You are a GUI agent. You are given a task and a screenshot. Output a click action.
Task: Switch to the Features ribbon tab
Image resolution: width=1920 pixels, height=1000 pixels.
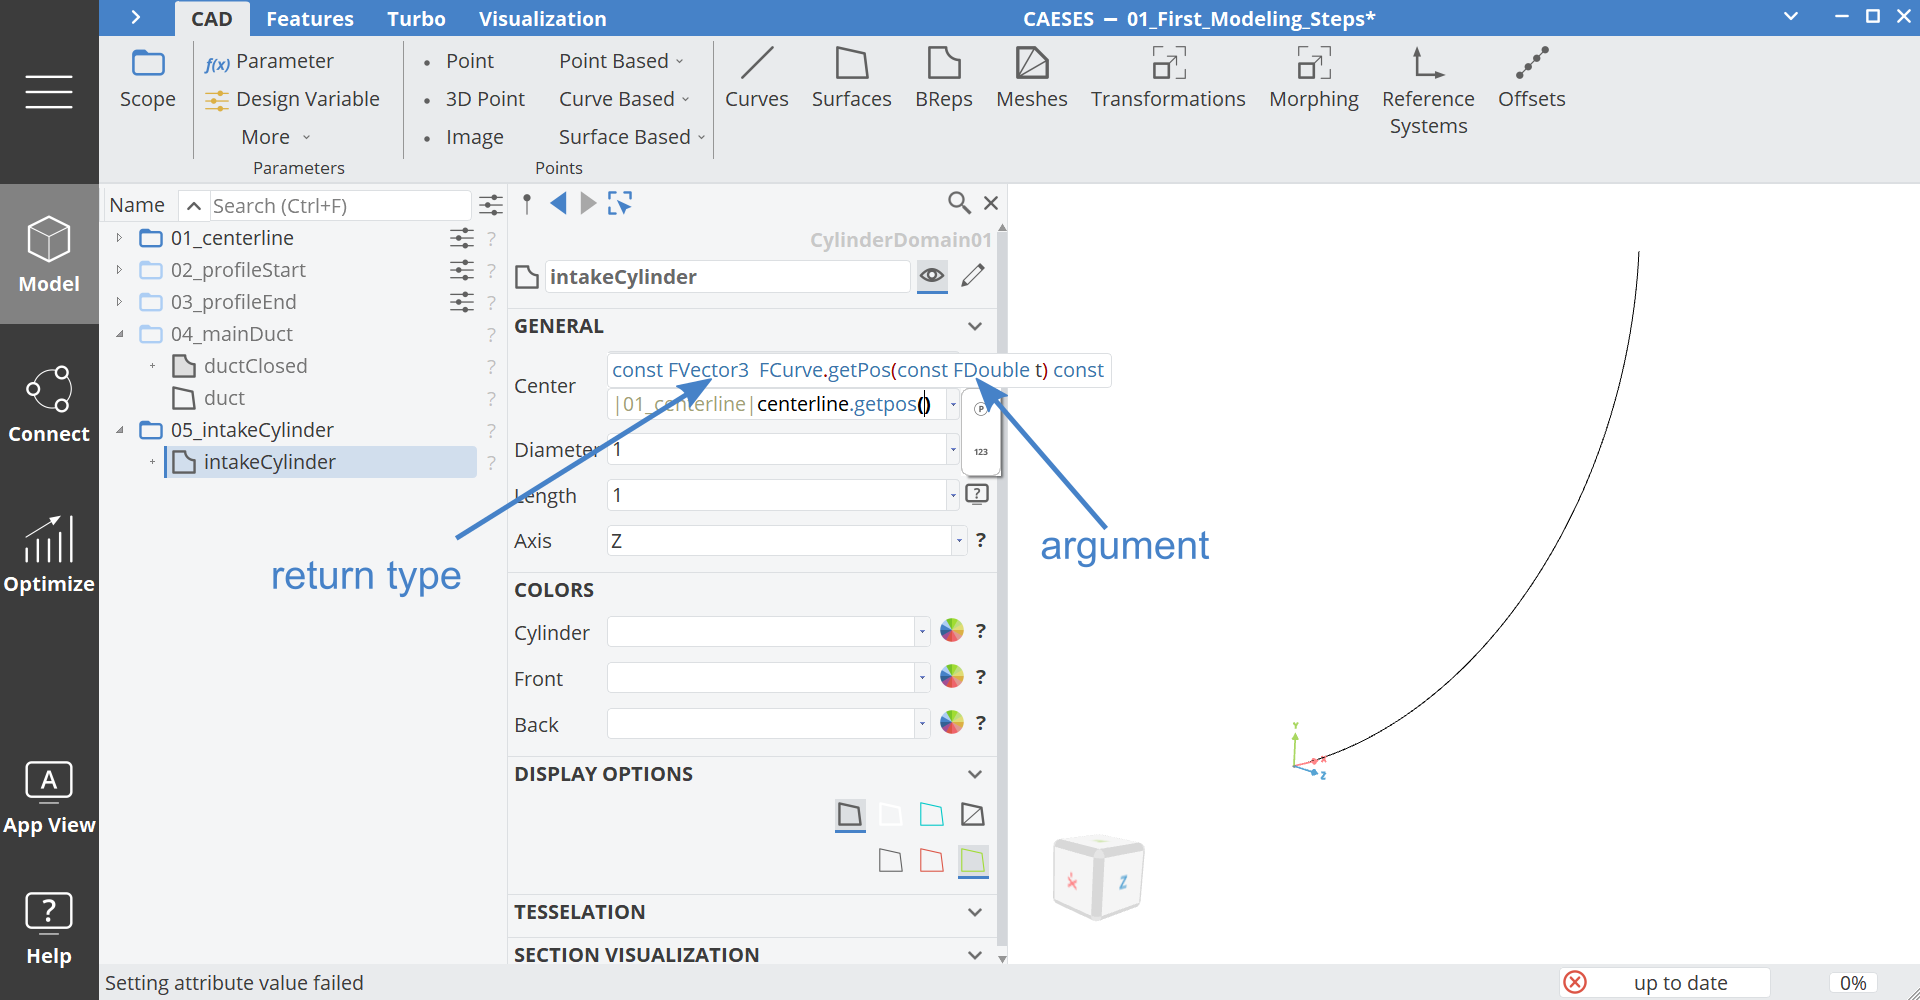tap(310, 18)
